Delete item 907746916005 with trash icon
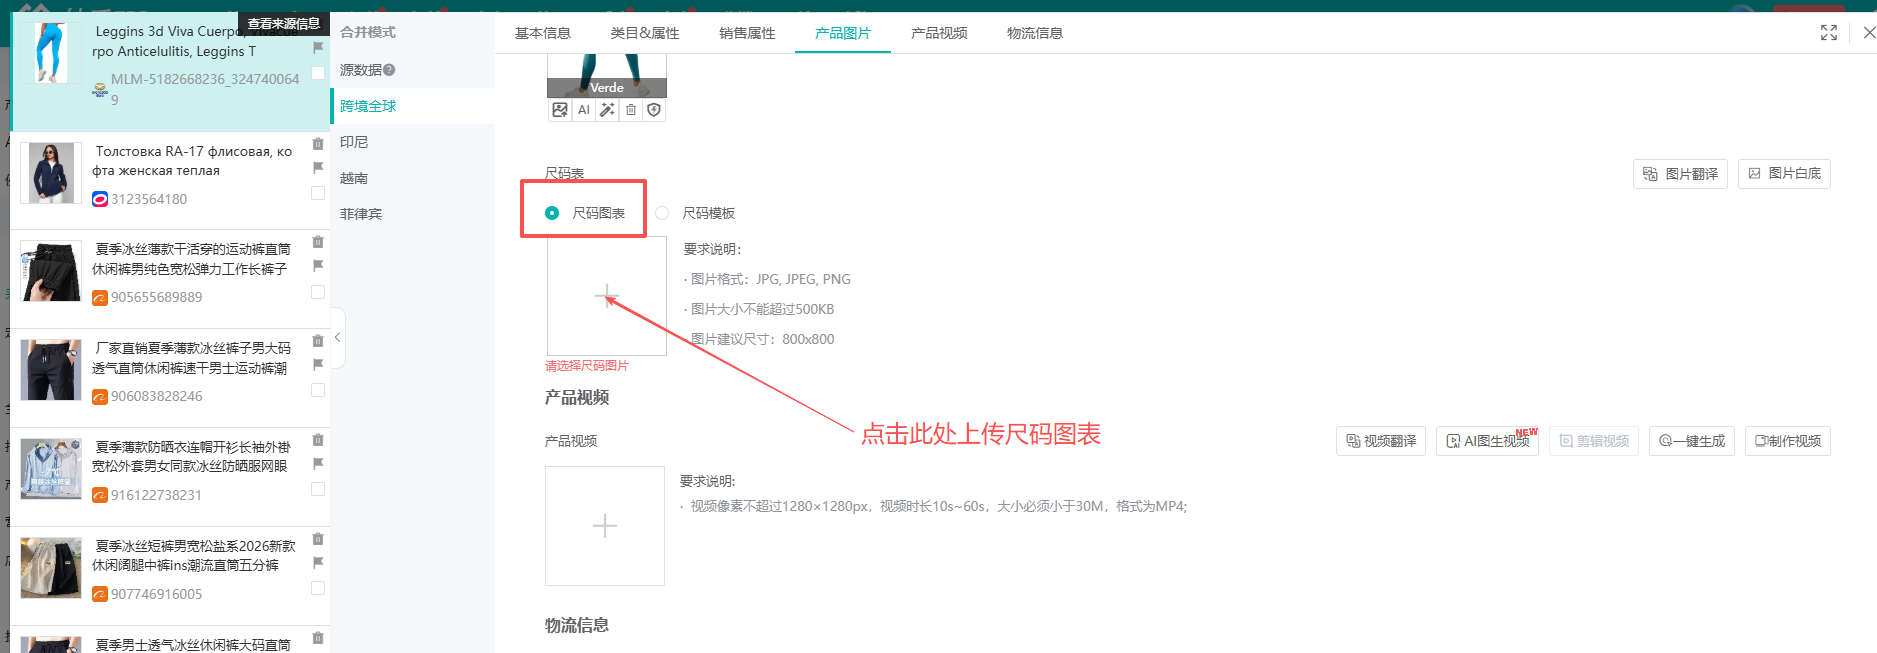 [318, 538]
